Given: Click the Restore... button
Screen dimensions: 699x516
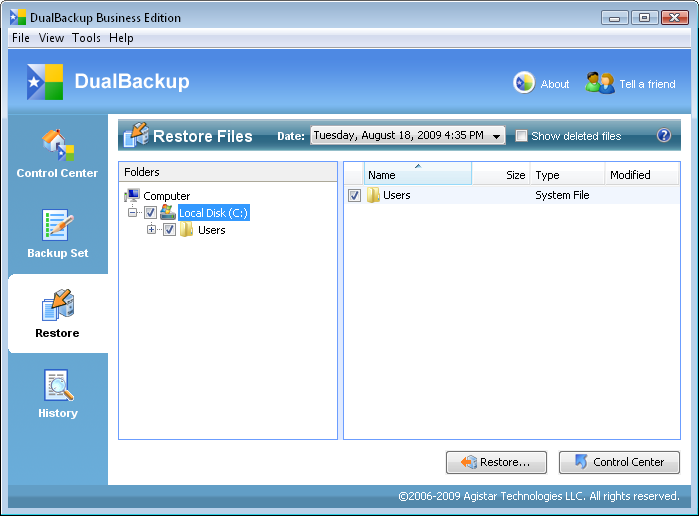Looking at the screenshot, I should pyautogui.click(x=496, y=462).
